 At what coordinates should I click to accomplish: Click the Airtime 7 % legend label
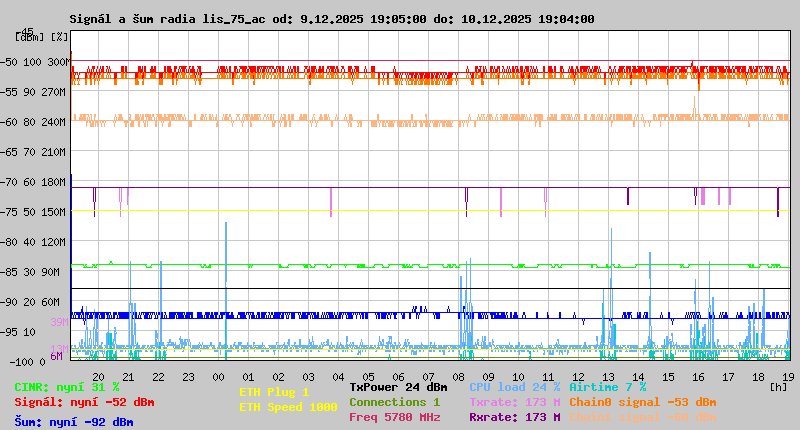click(x=607, y=387)
